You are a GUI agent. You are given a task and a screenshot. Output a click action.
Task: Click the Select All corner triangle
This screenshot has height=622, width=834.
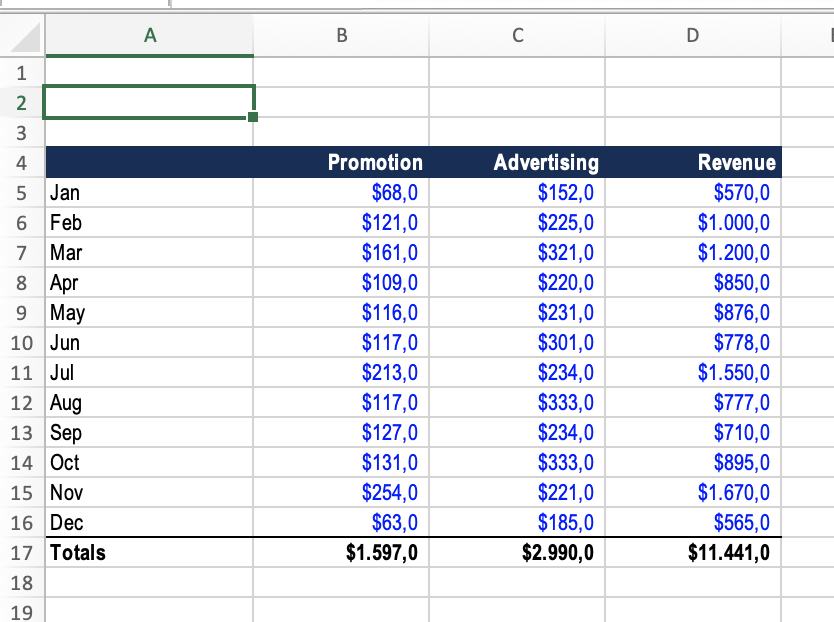(24, 36)
